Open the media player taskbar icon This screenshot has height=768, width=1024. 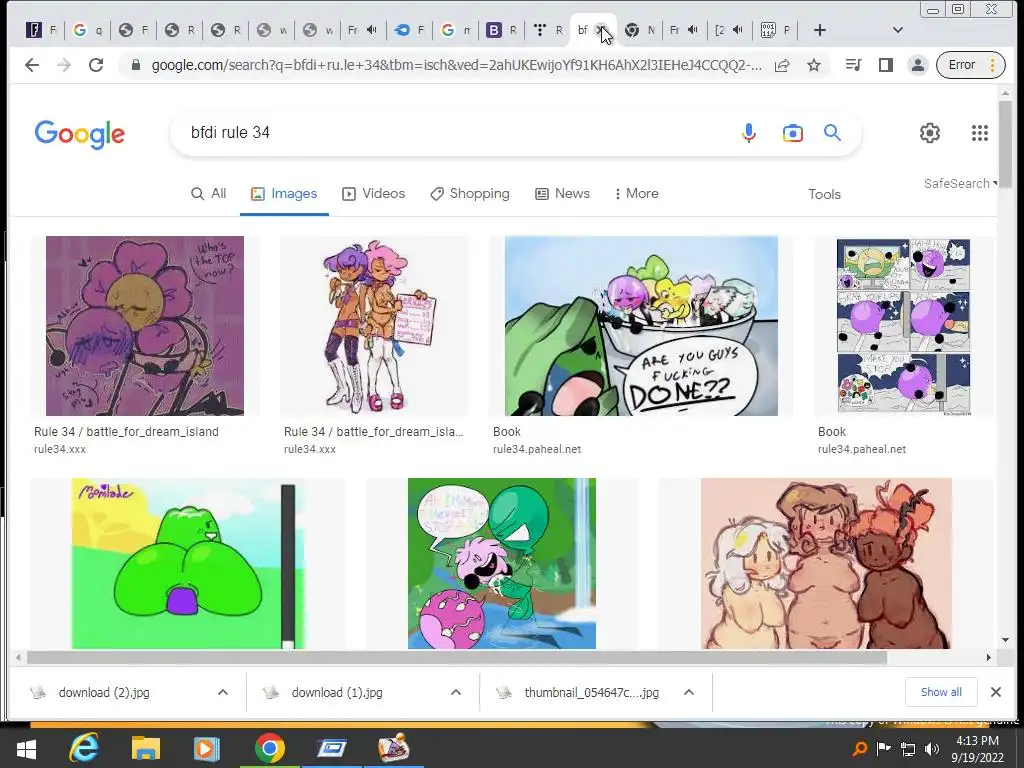coord(206,748)
